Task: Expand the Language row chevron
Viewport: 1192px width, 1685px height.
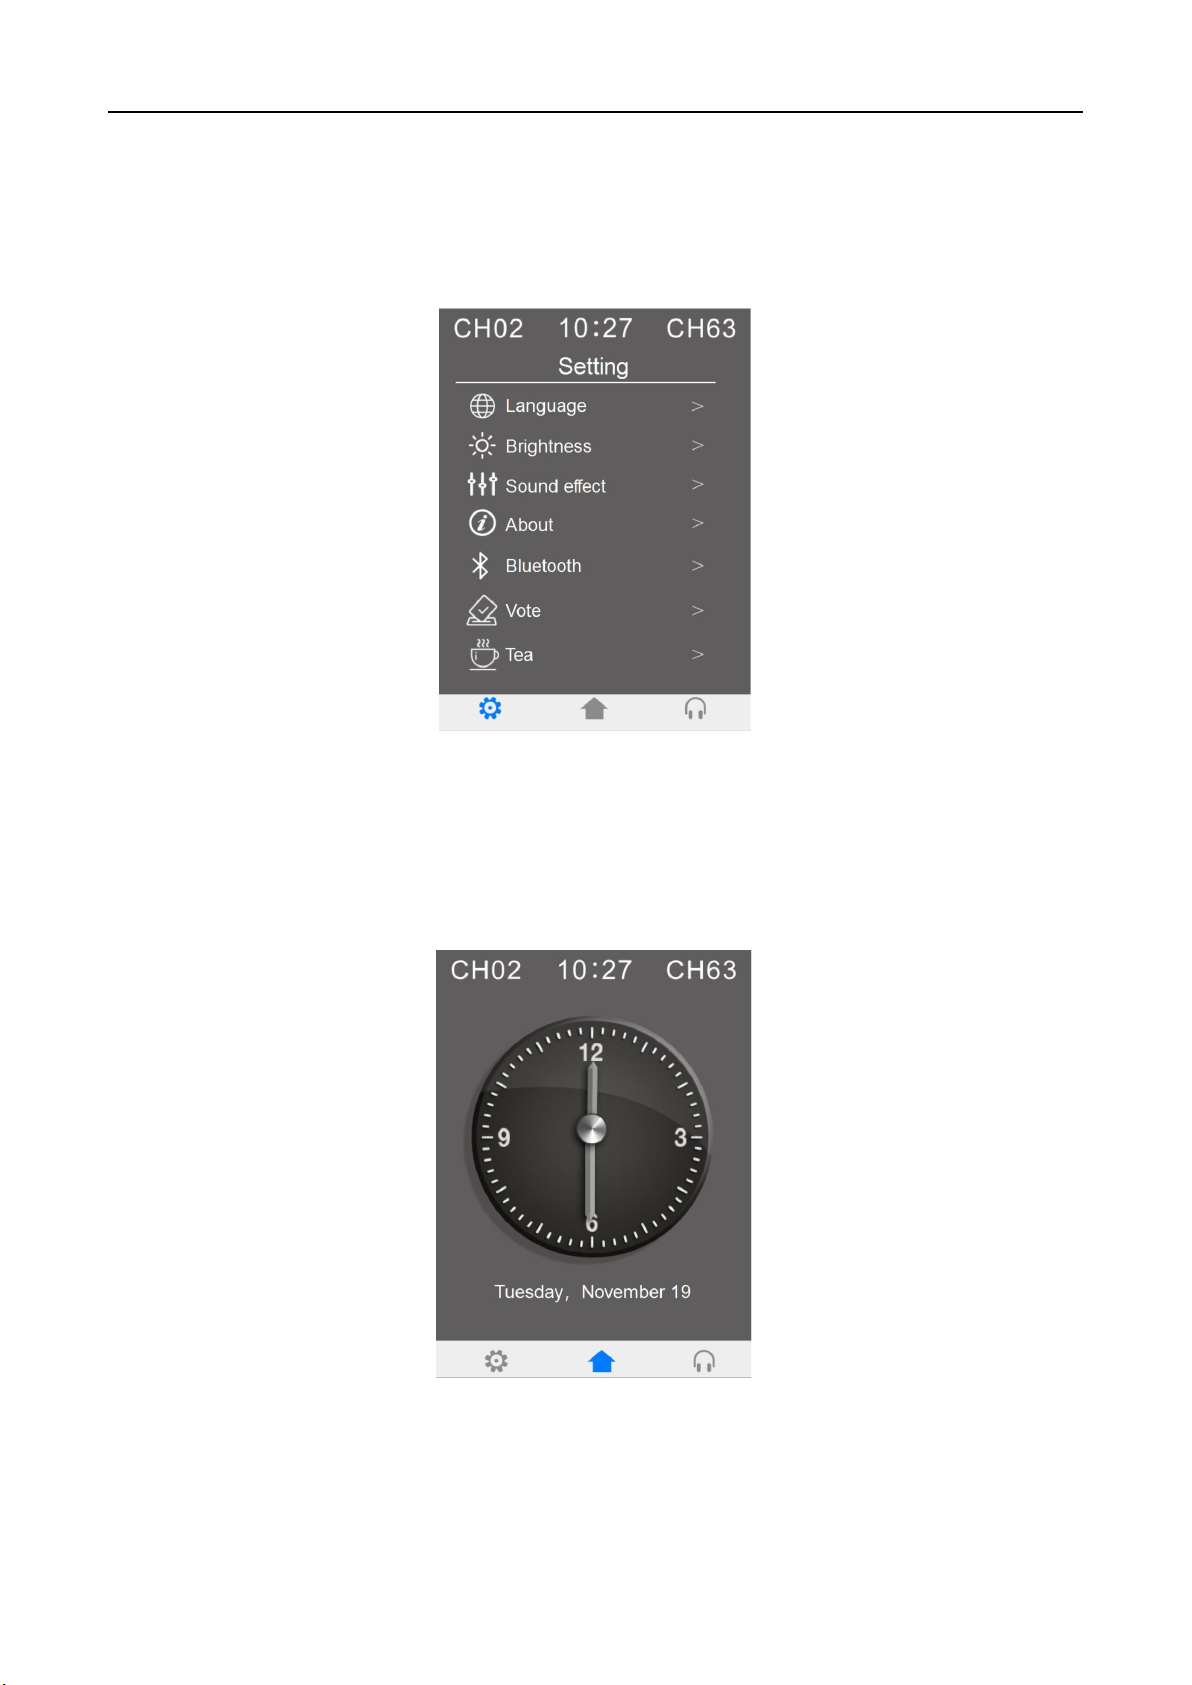Action: pos(698,406)
